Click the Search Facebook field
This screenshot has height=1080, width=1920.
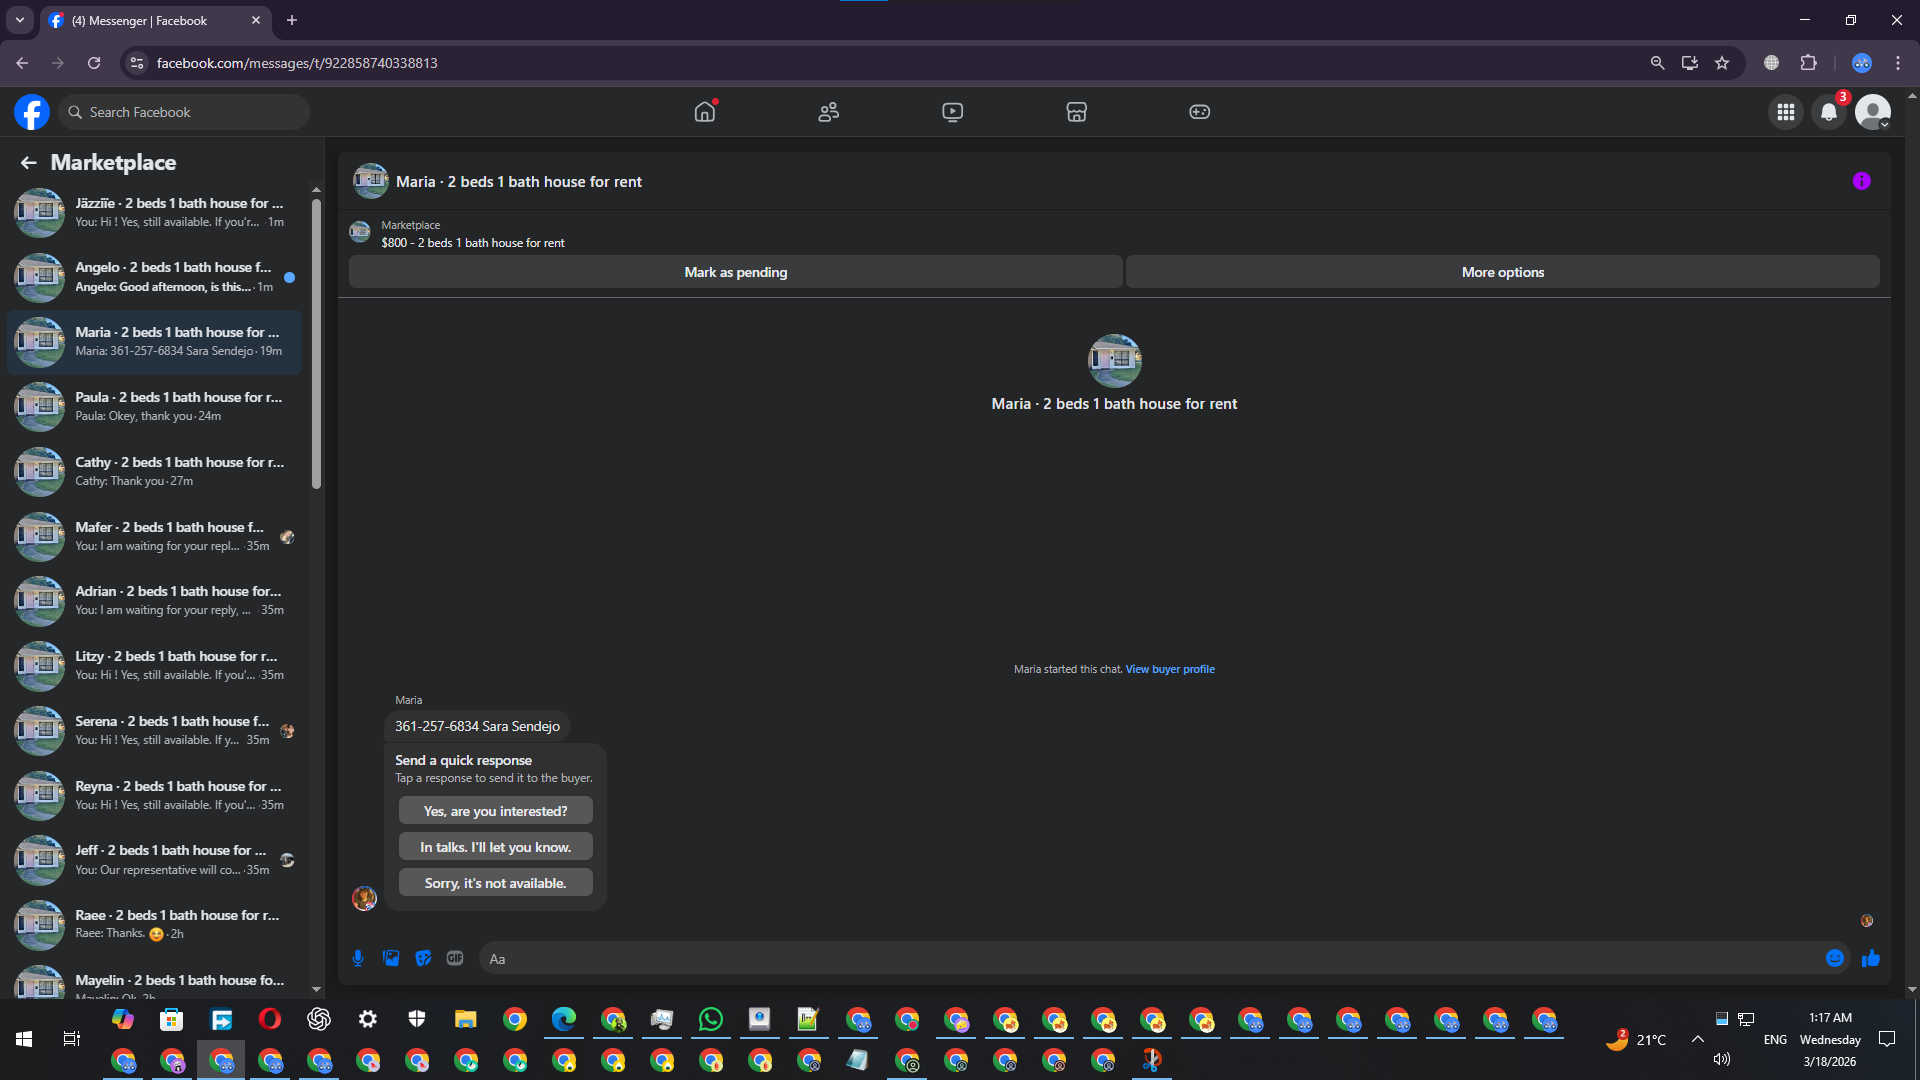[185, 112]
